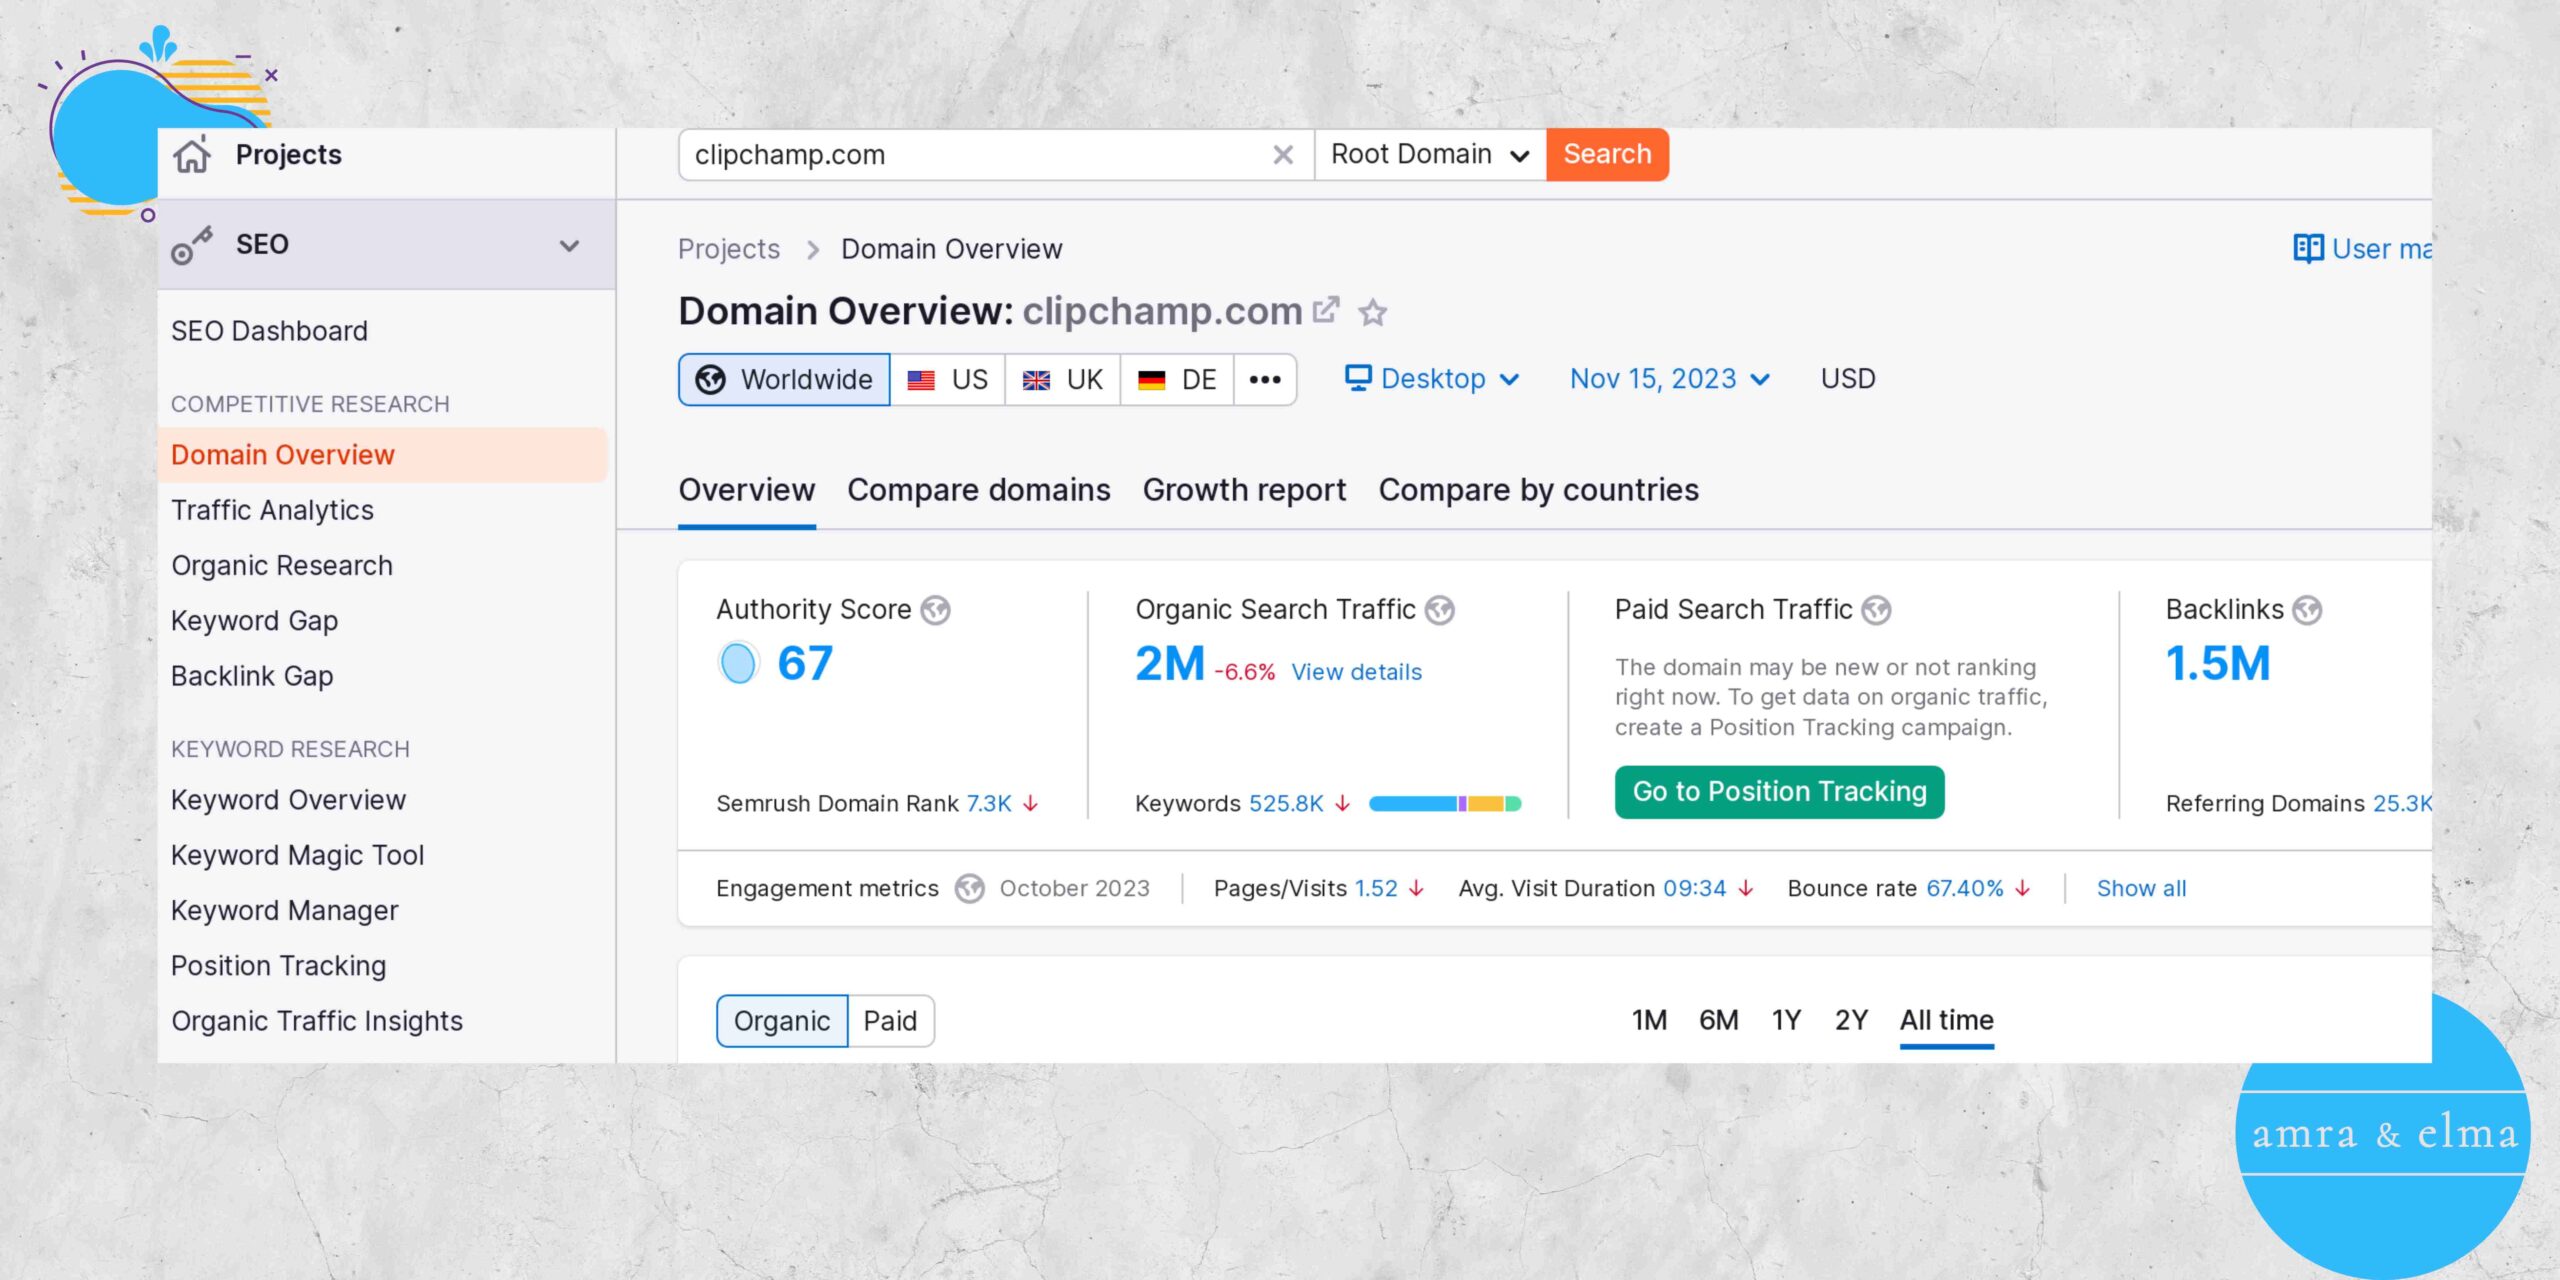This screenshot has height=1280, width=2560.
Task: Click the Paid Search Traffic globe icon
Action: point(1876,610)
